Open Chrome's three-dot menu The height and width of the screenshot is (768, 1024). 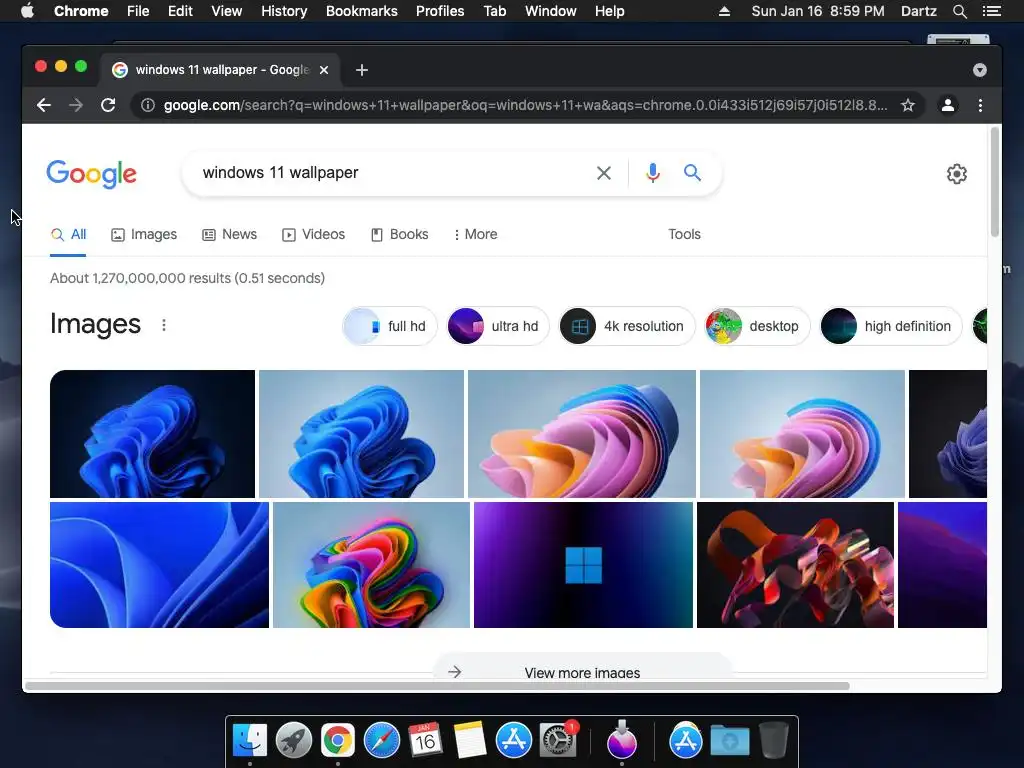(980, 105)
